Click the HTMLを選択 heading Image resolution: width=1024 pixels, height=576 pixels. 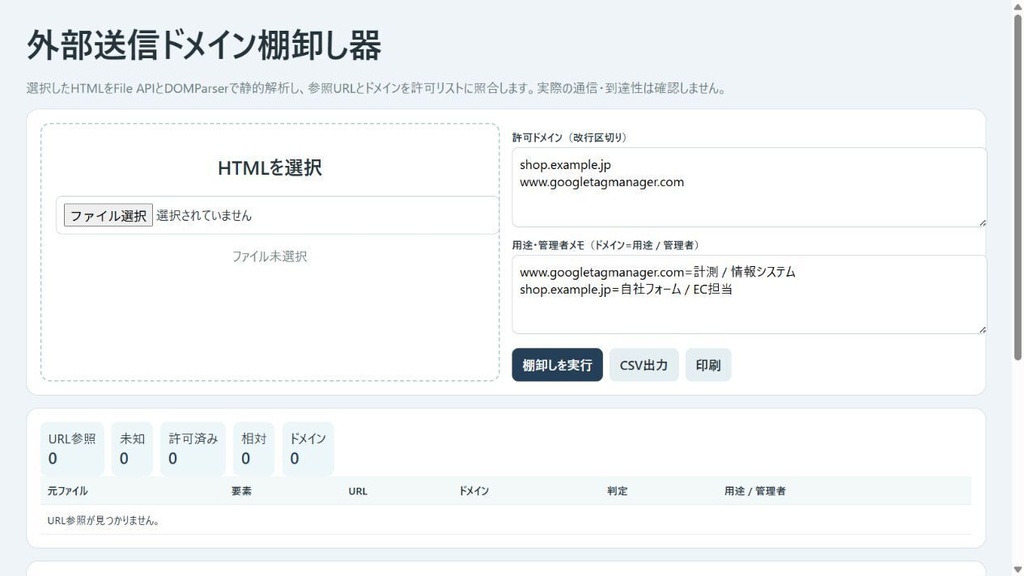(270, 168)
